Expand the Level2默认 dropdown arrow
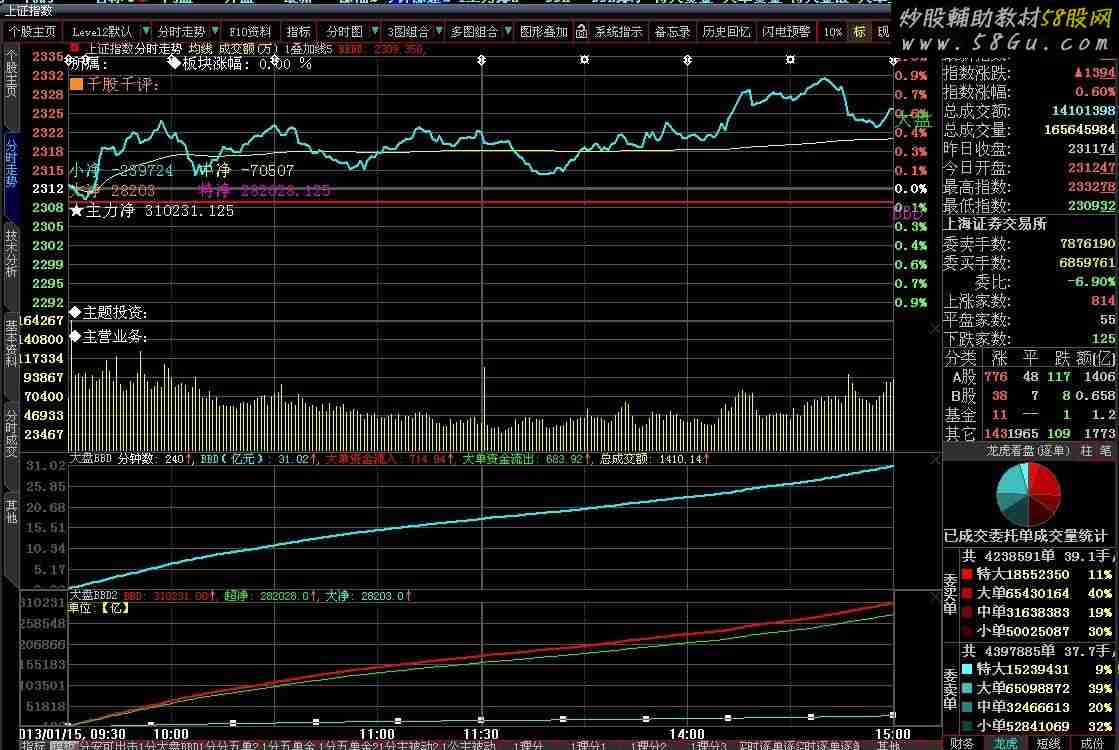Image resolution: width=1119 pixels, height=750 pixels. [146, 31]
